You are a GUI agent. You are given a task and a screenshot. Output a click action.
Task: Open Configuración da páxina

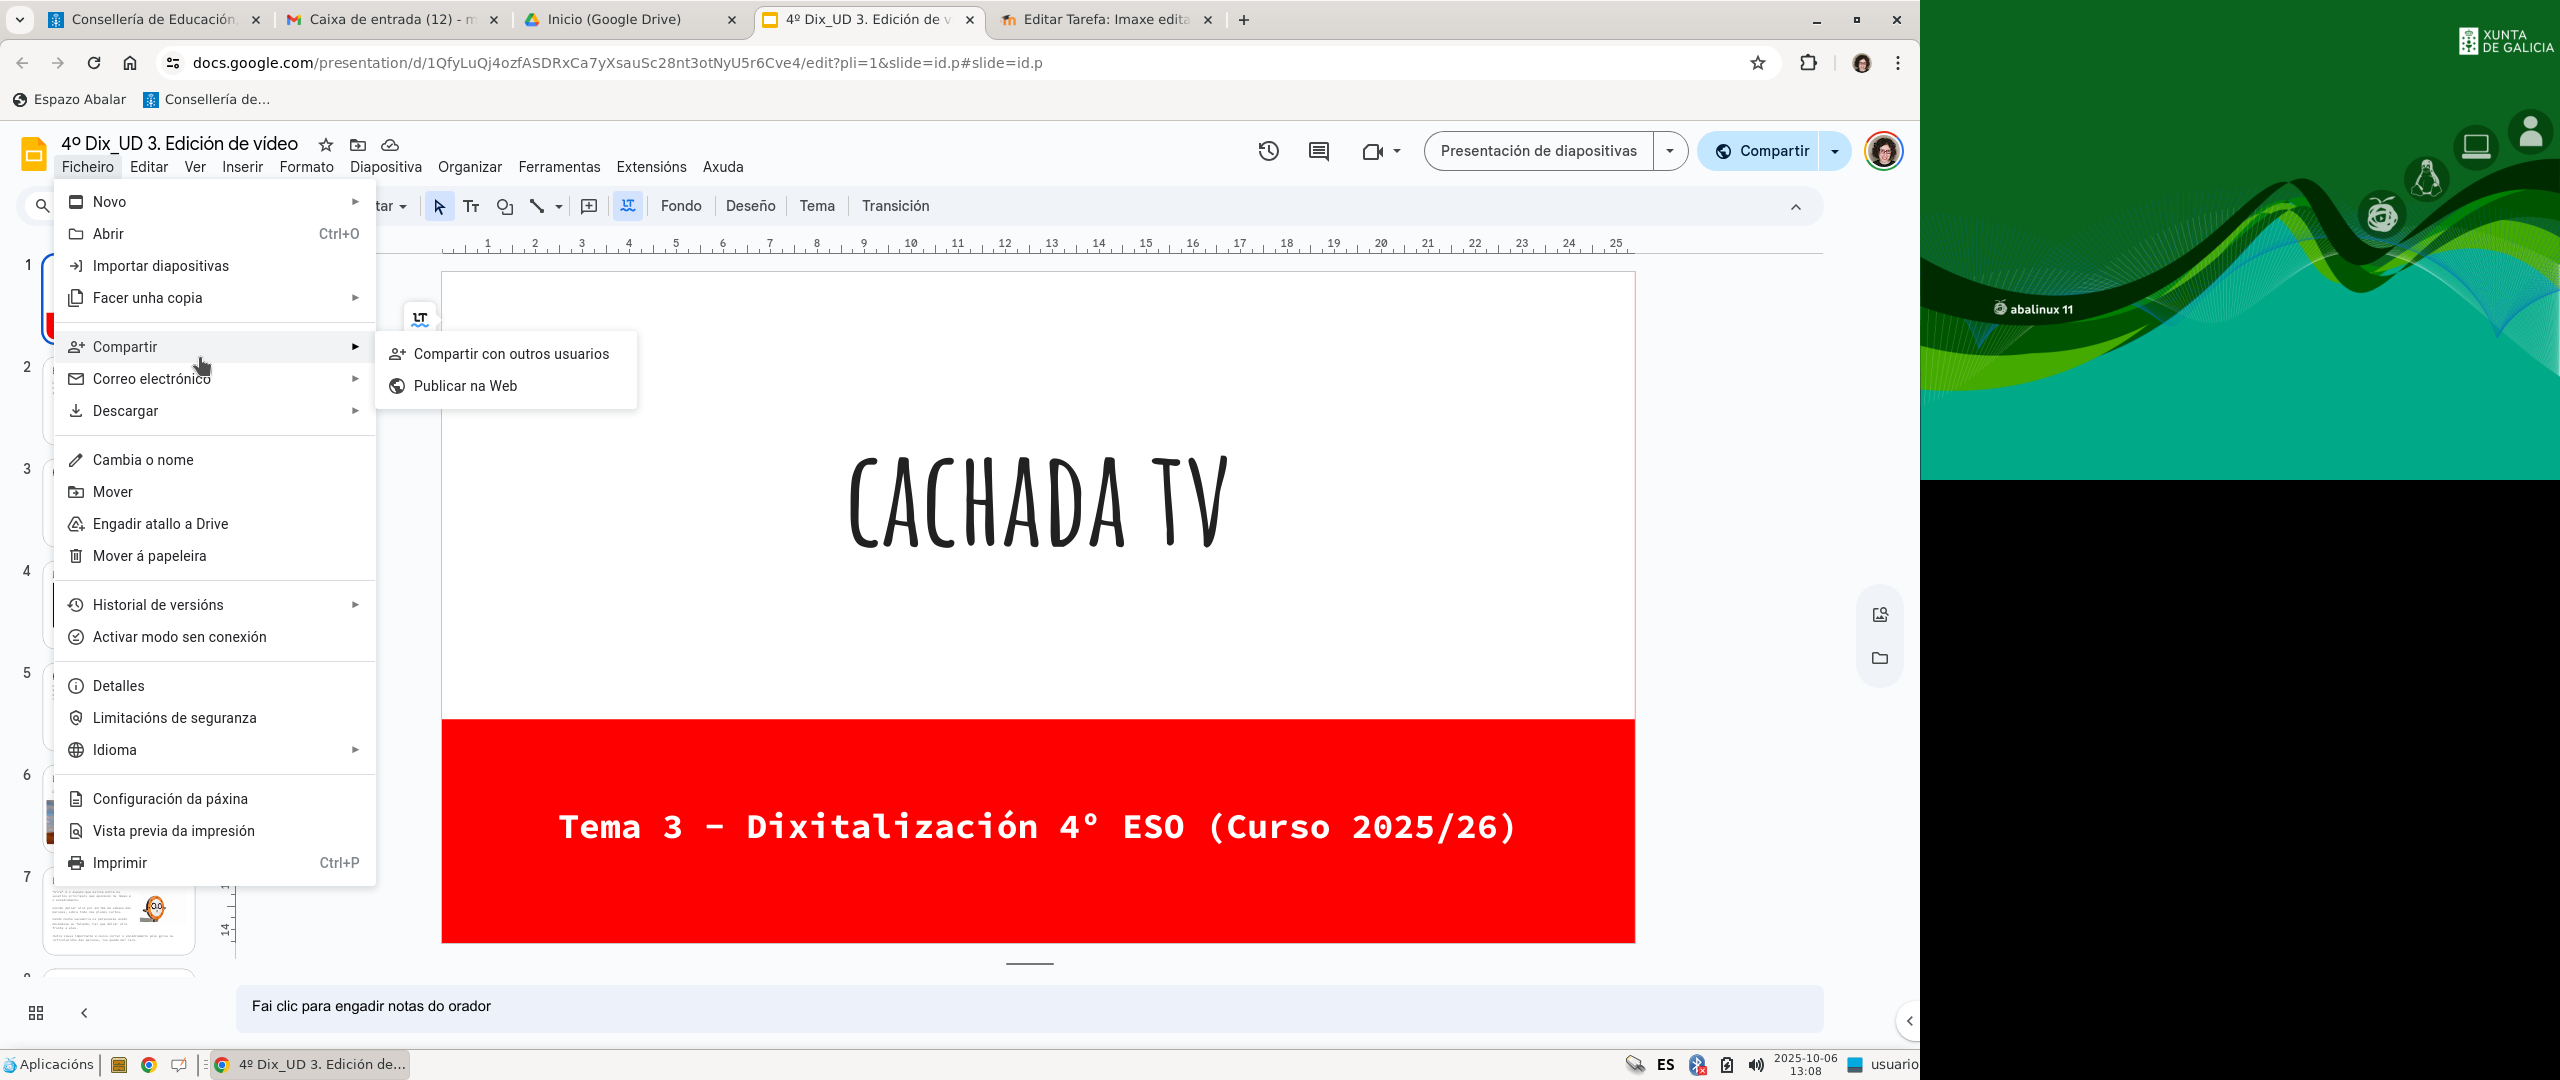pyautogui.click(x=215, y=799)
